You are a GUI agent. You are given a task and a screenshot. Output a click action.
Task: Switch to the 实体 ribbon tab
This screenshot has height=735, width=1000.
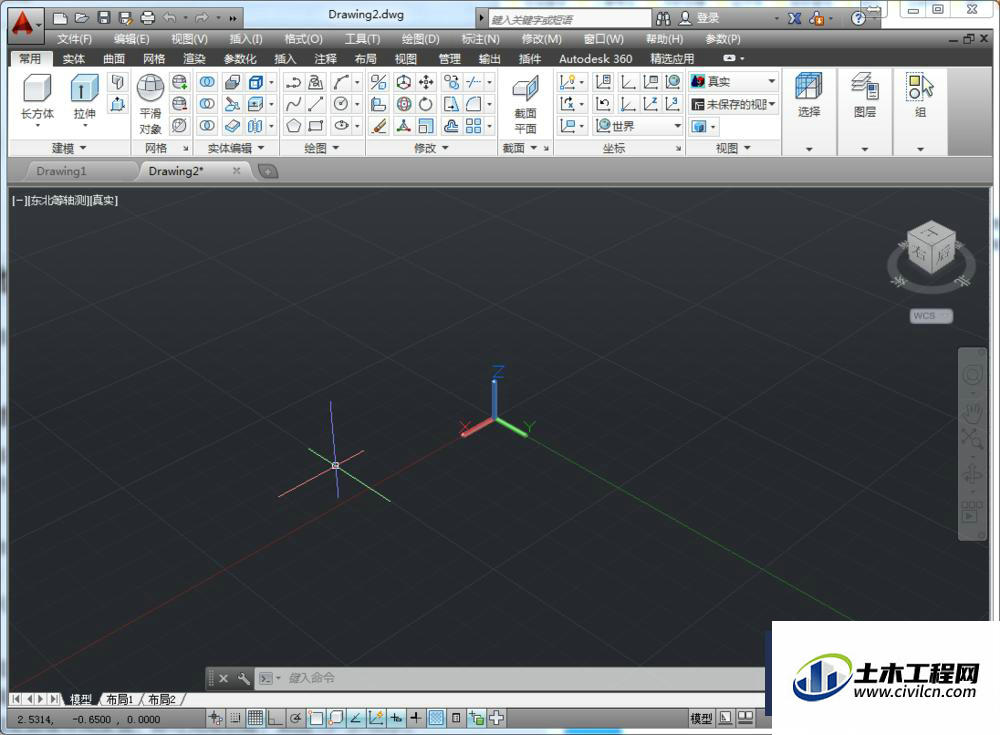pyautogui.click(x=73, y=59)
